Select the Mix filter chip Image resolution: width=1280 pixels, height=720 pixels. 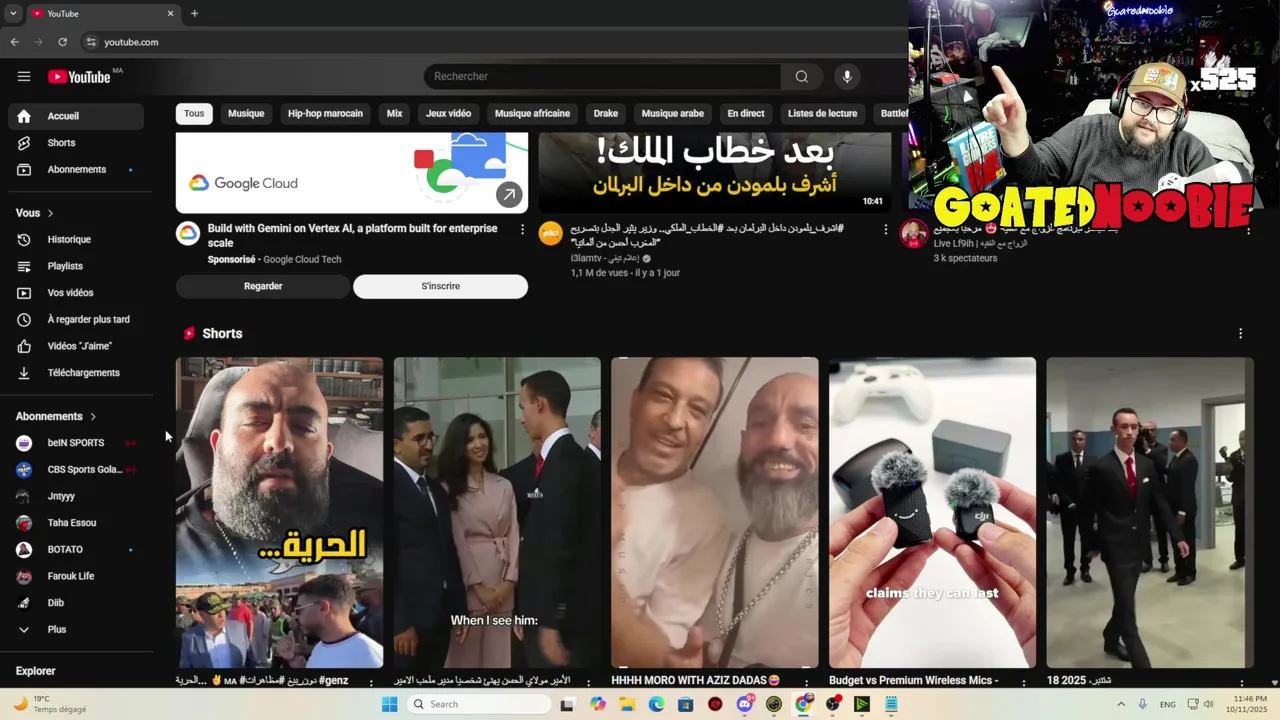coord(395,114)
